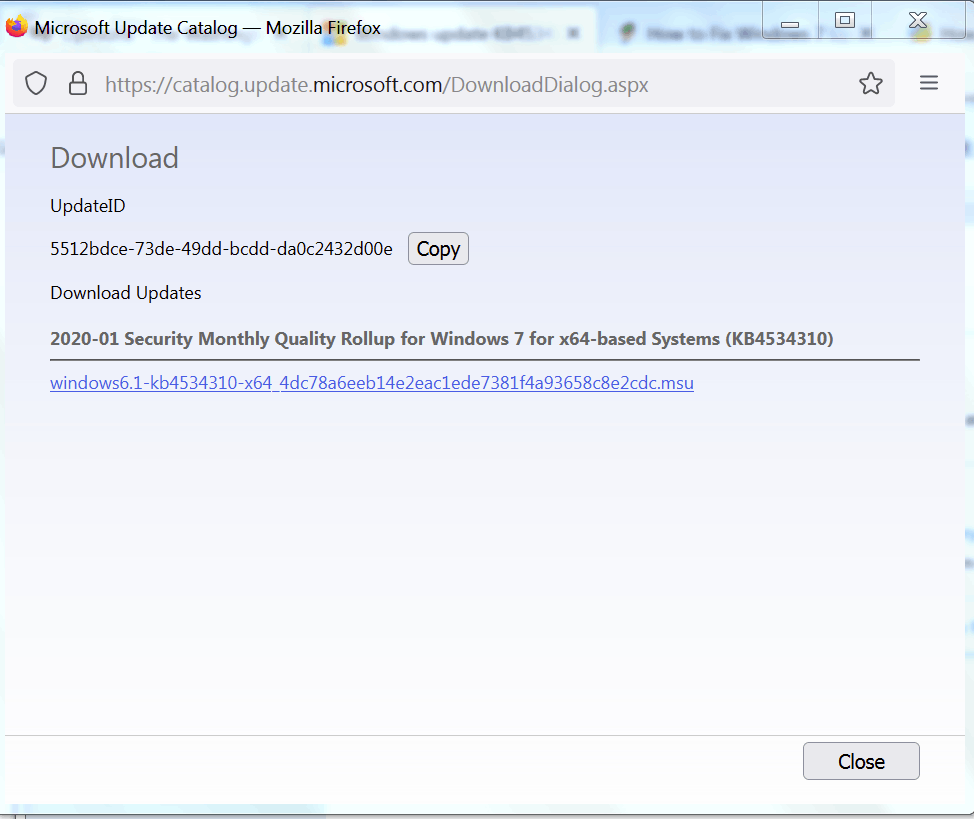Bookmark this page with the star icon
The width and height of the screenshot is (974, 819).
tap(871, 83)
